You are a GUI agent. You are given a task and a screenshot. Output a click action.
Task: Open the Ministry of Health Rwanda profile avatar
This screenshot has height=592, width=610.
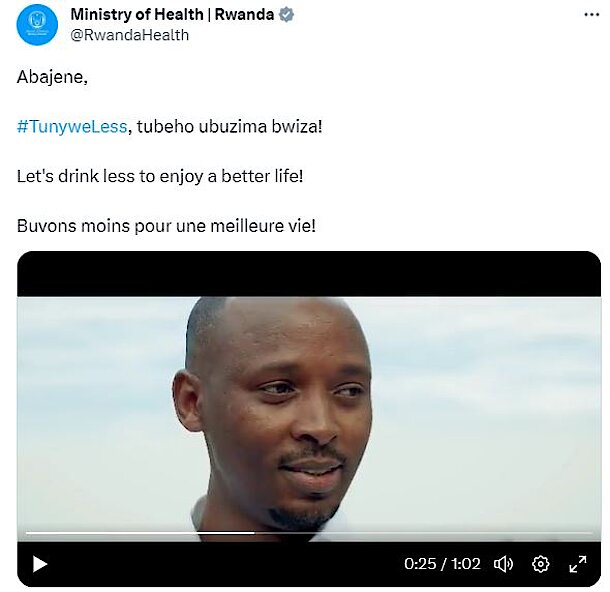37,25
